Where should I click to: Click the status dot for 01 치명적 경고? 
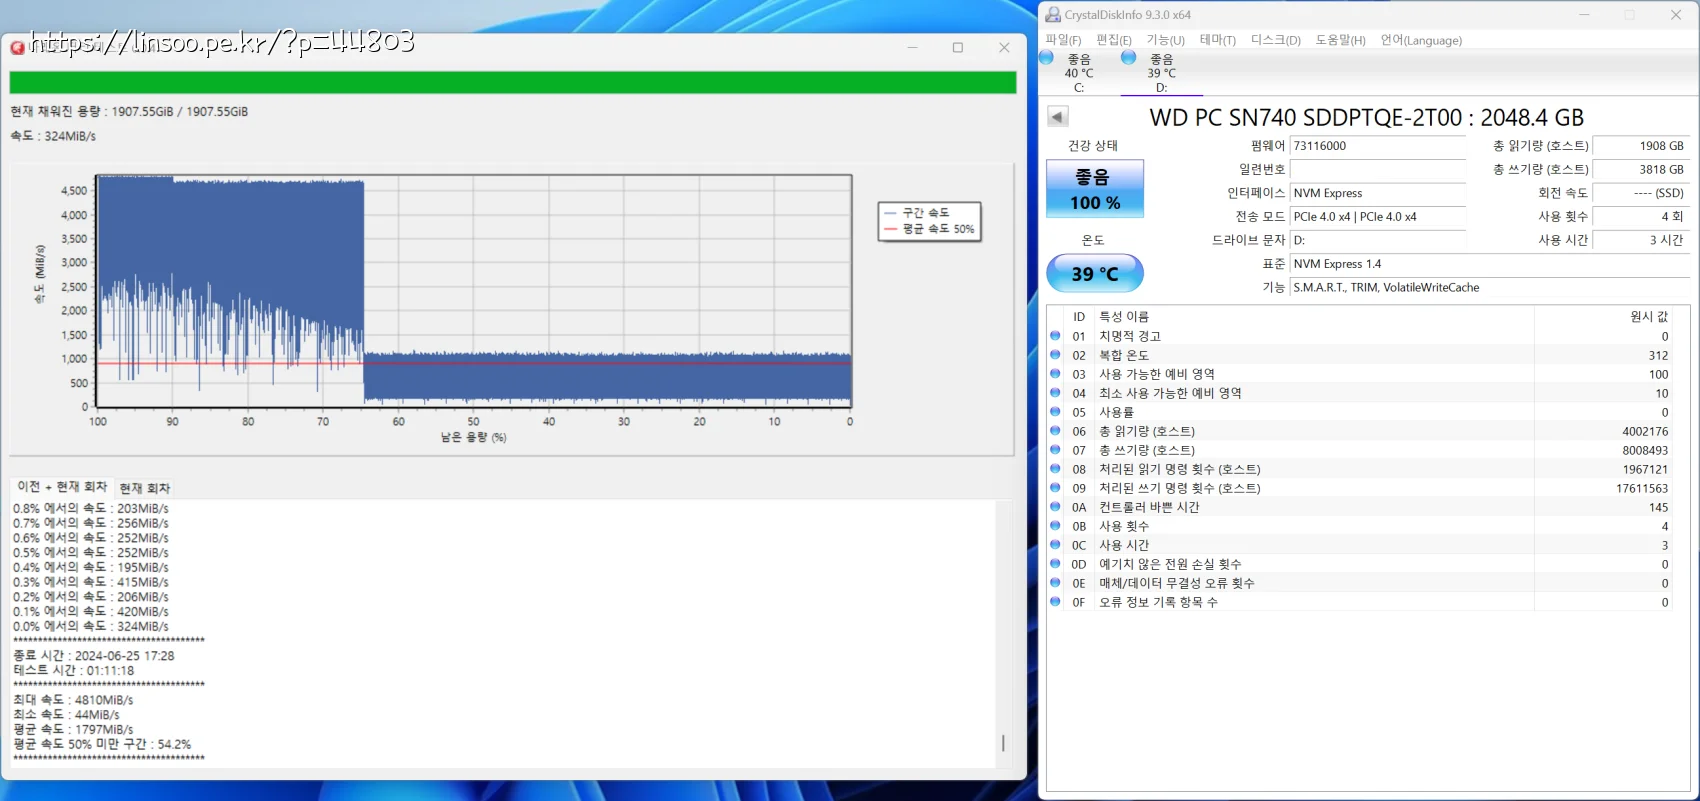[1055, 336]
